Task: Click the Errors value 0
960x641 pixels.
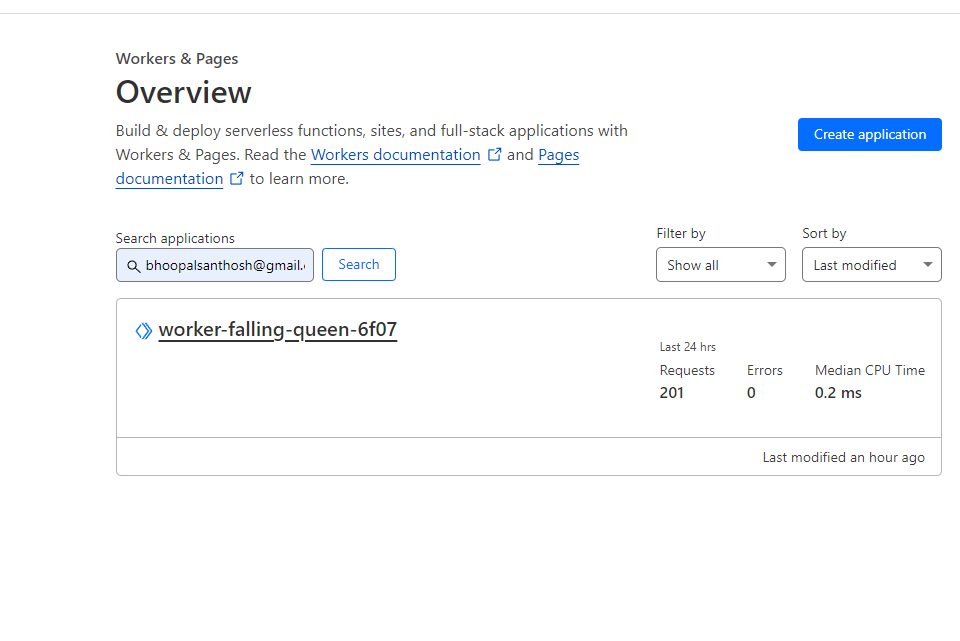Action: point(751,393)
